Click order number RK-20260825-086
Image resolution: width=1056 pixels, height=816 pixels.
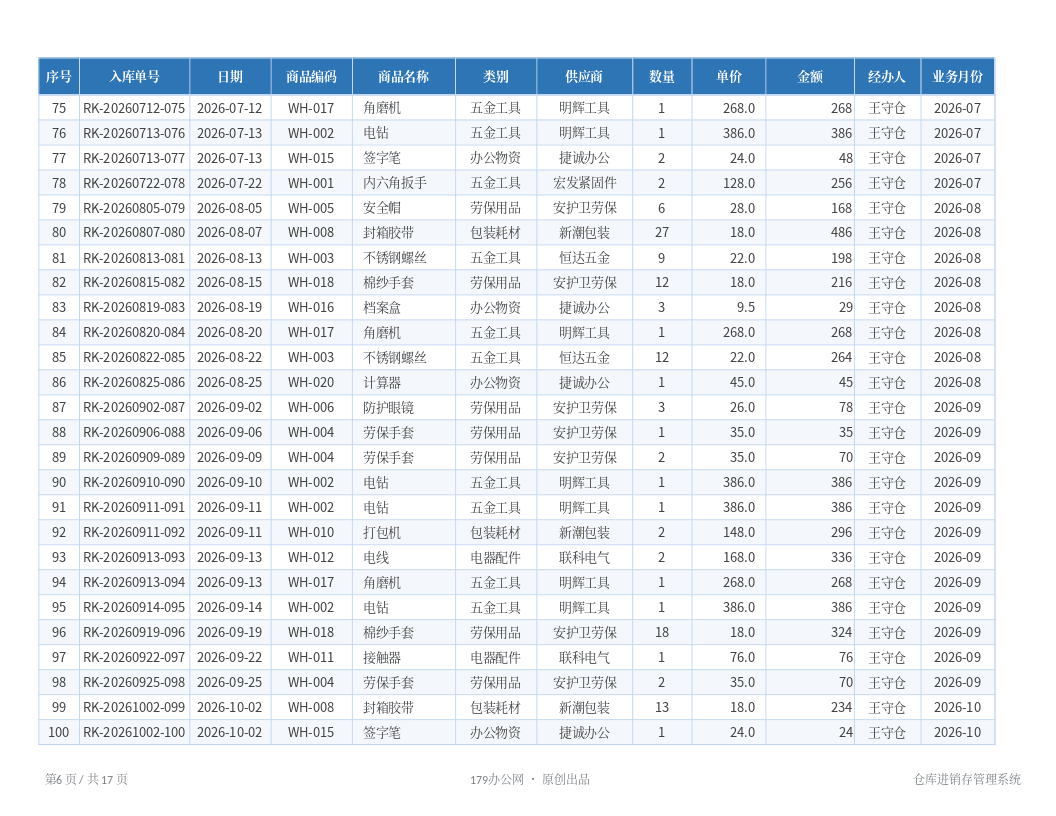click(134, 382)
